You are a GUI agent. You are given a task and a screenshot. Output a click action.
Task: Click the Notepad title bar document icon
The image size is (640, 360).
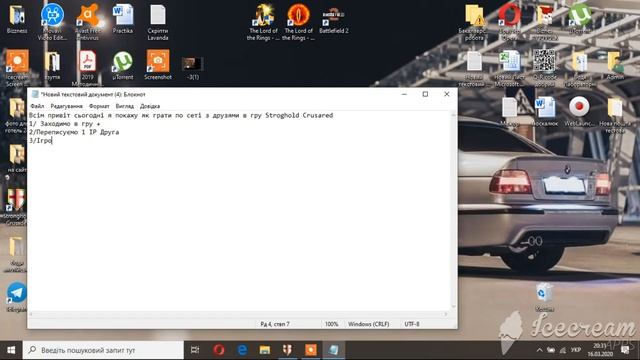tap(35, 94)
